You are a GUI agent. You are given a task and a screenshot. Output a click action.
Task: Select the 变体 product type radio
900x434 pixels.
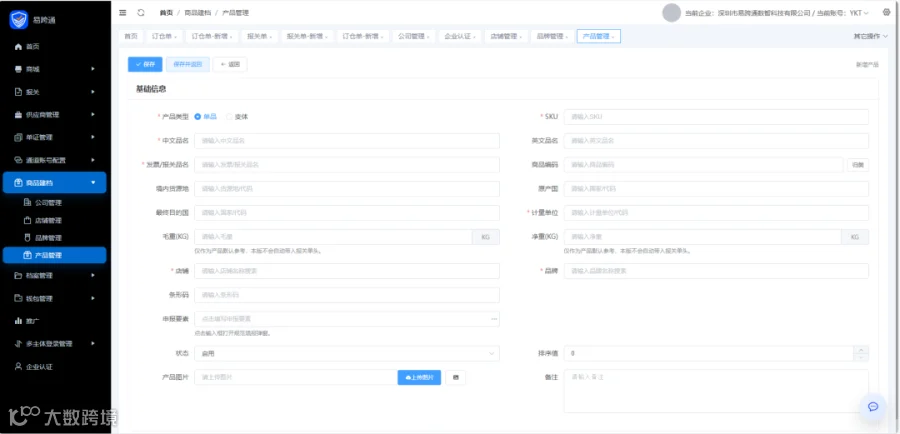click(x=229, y=117)
